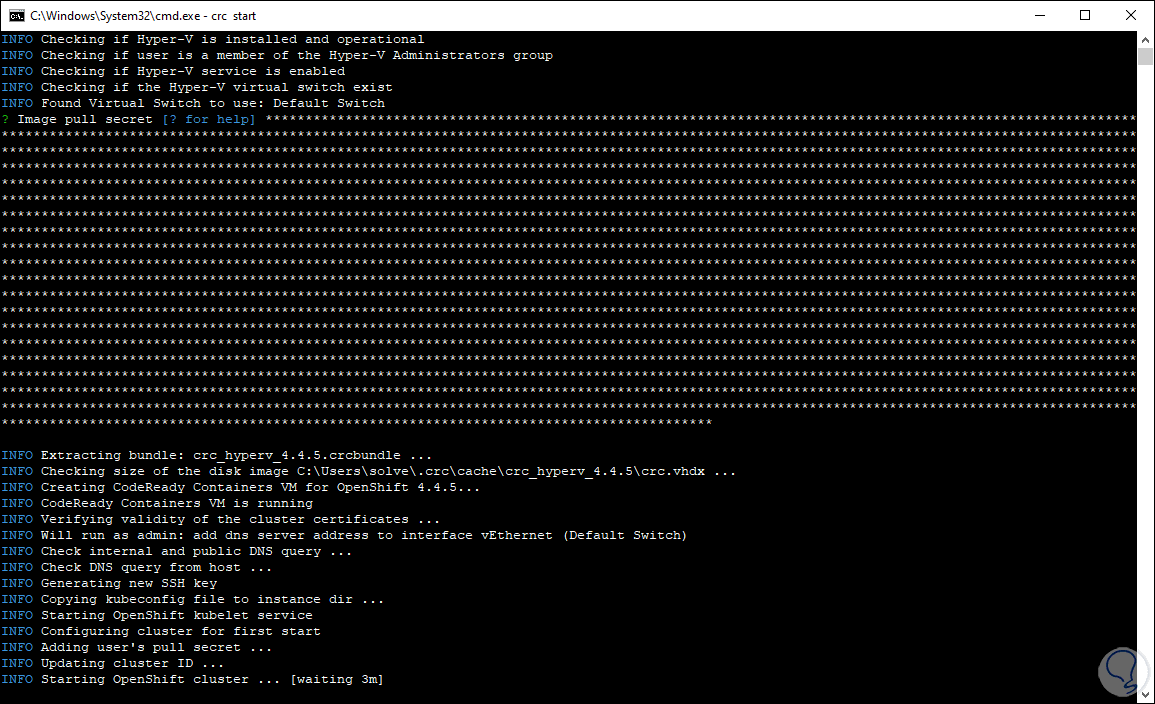Click line 'Adding user's pull secret'

point(137,647)
